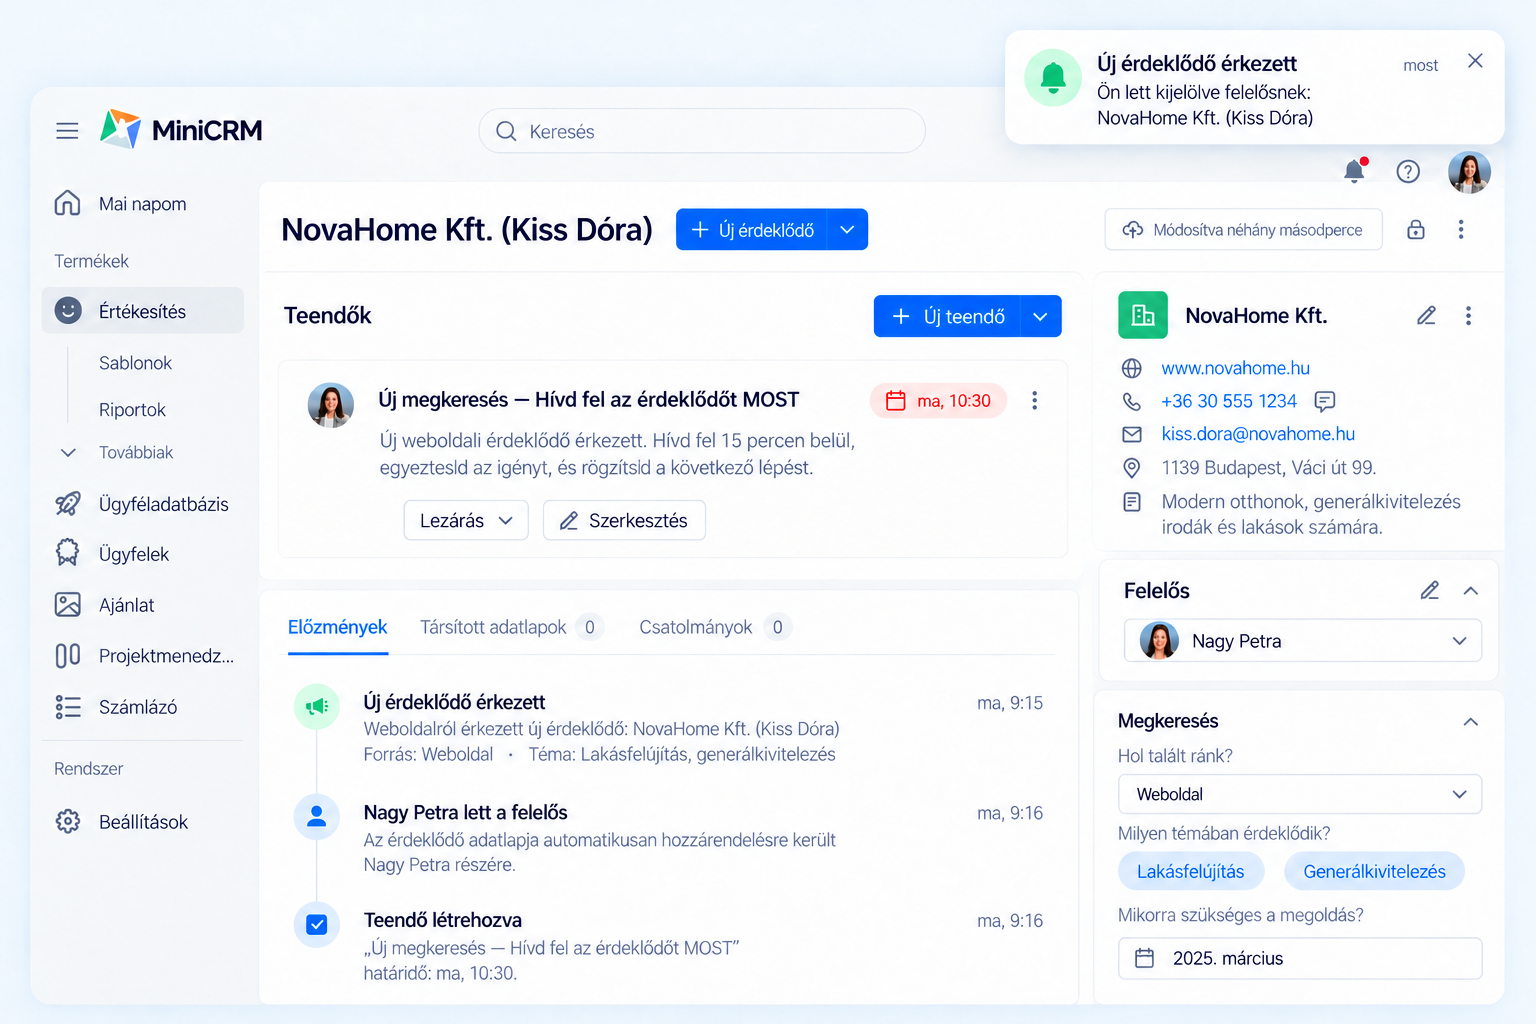Click the kiss.dora@novahome.hu email link
Viewport: 1536px width, 1024px height.
tap(1258, 434)
